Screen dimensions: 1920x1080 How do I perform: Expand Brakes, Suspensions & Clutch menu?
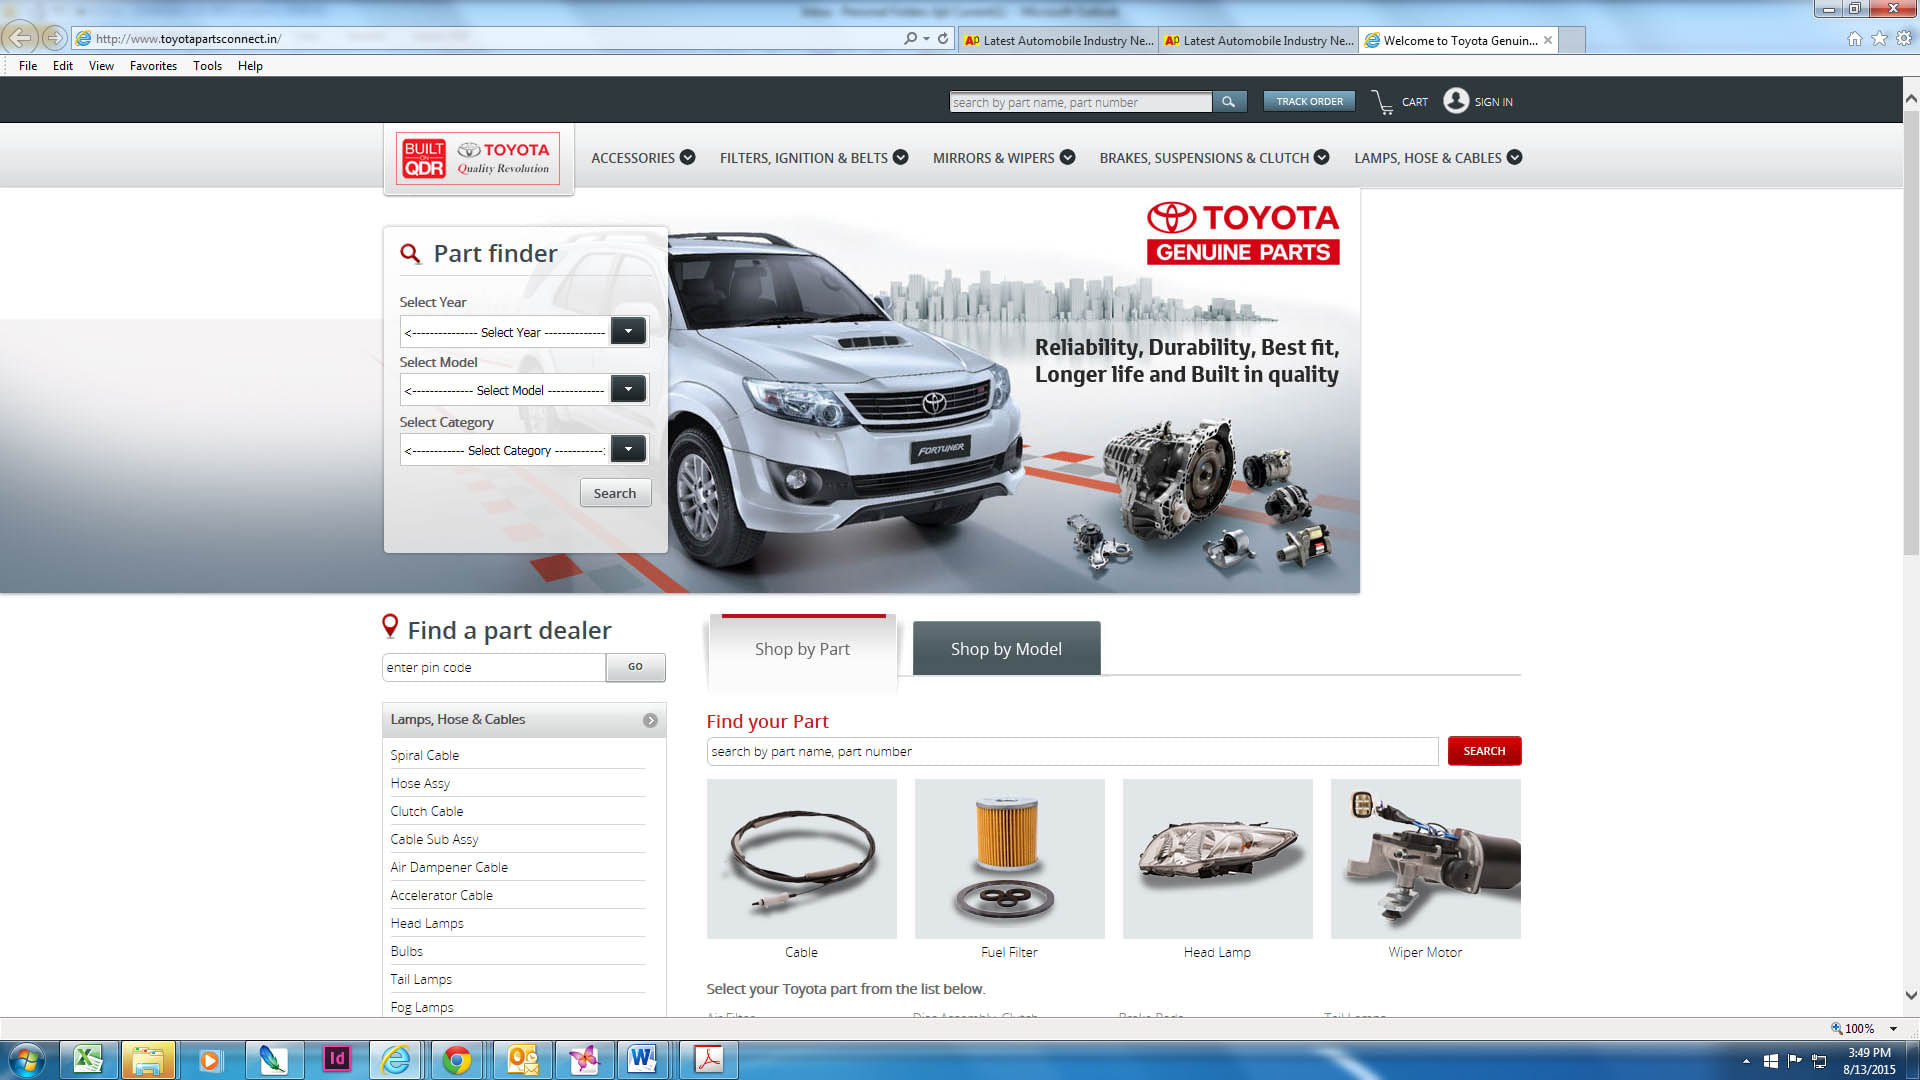point(1213,158)
